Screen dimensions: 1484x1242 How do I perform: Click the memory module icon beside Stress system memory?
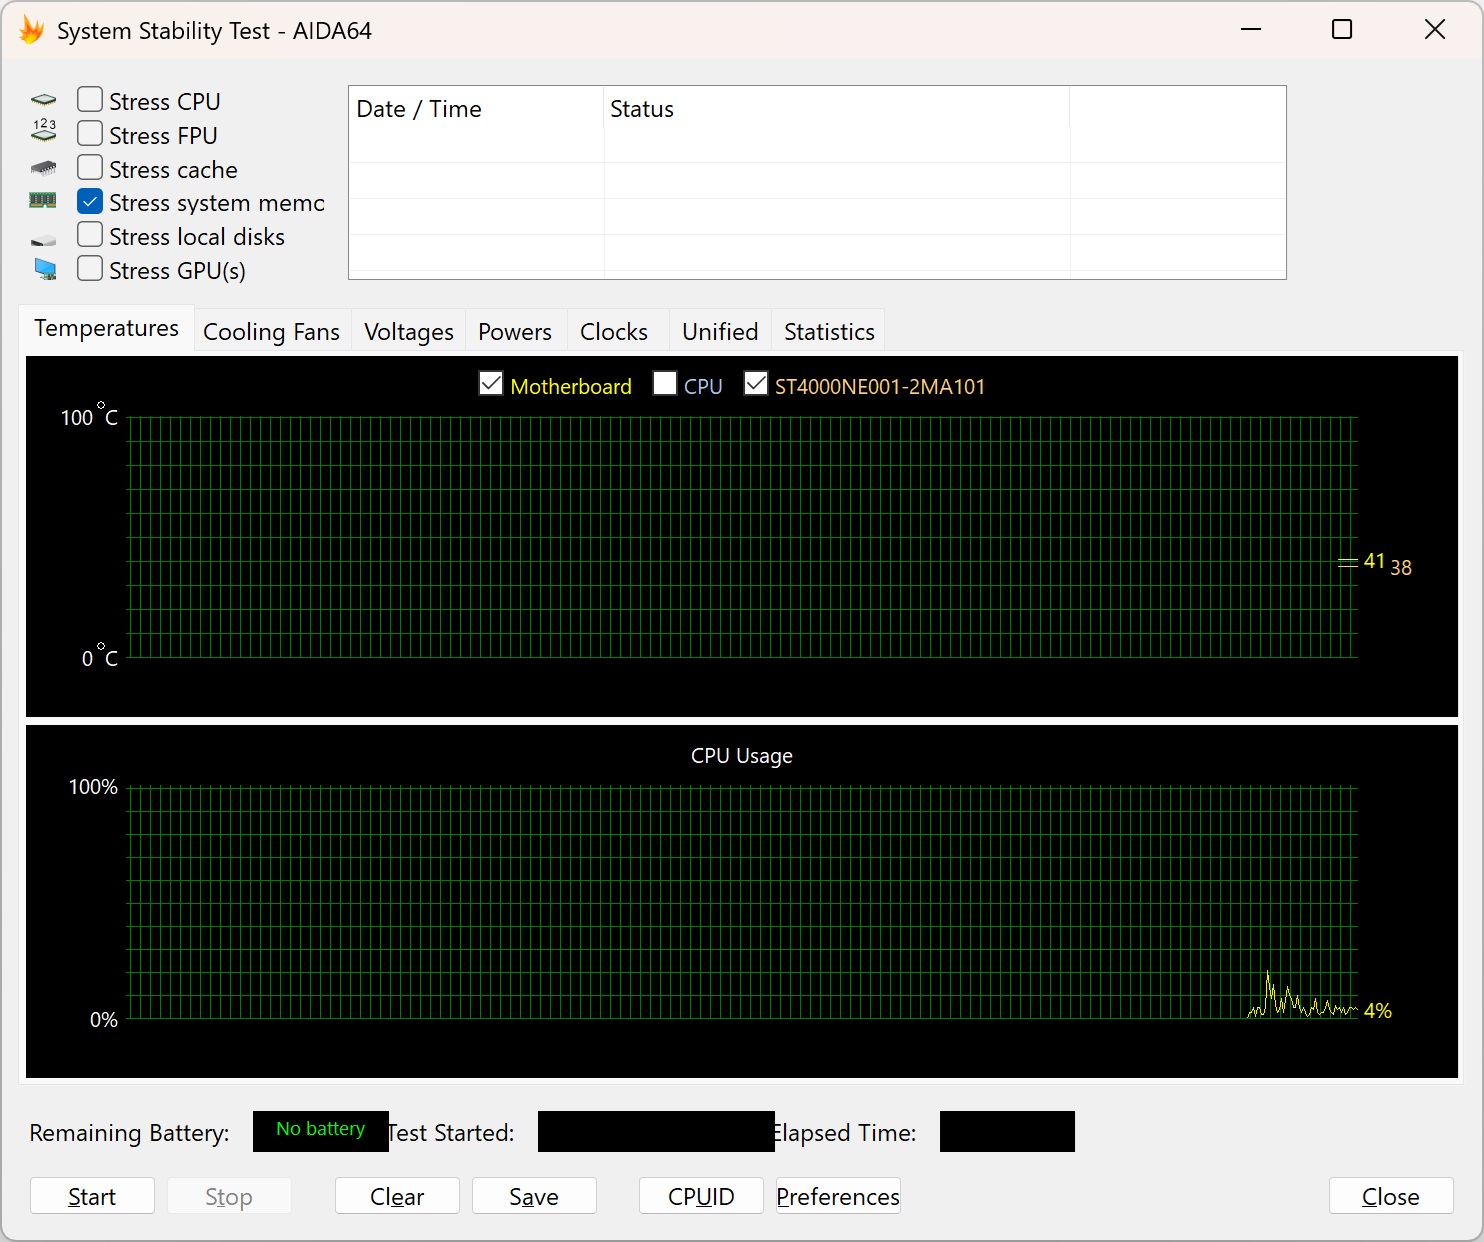[x=43, y=201]
